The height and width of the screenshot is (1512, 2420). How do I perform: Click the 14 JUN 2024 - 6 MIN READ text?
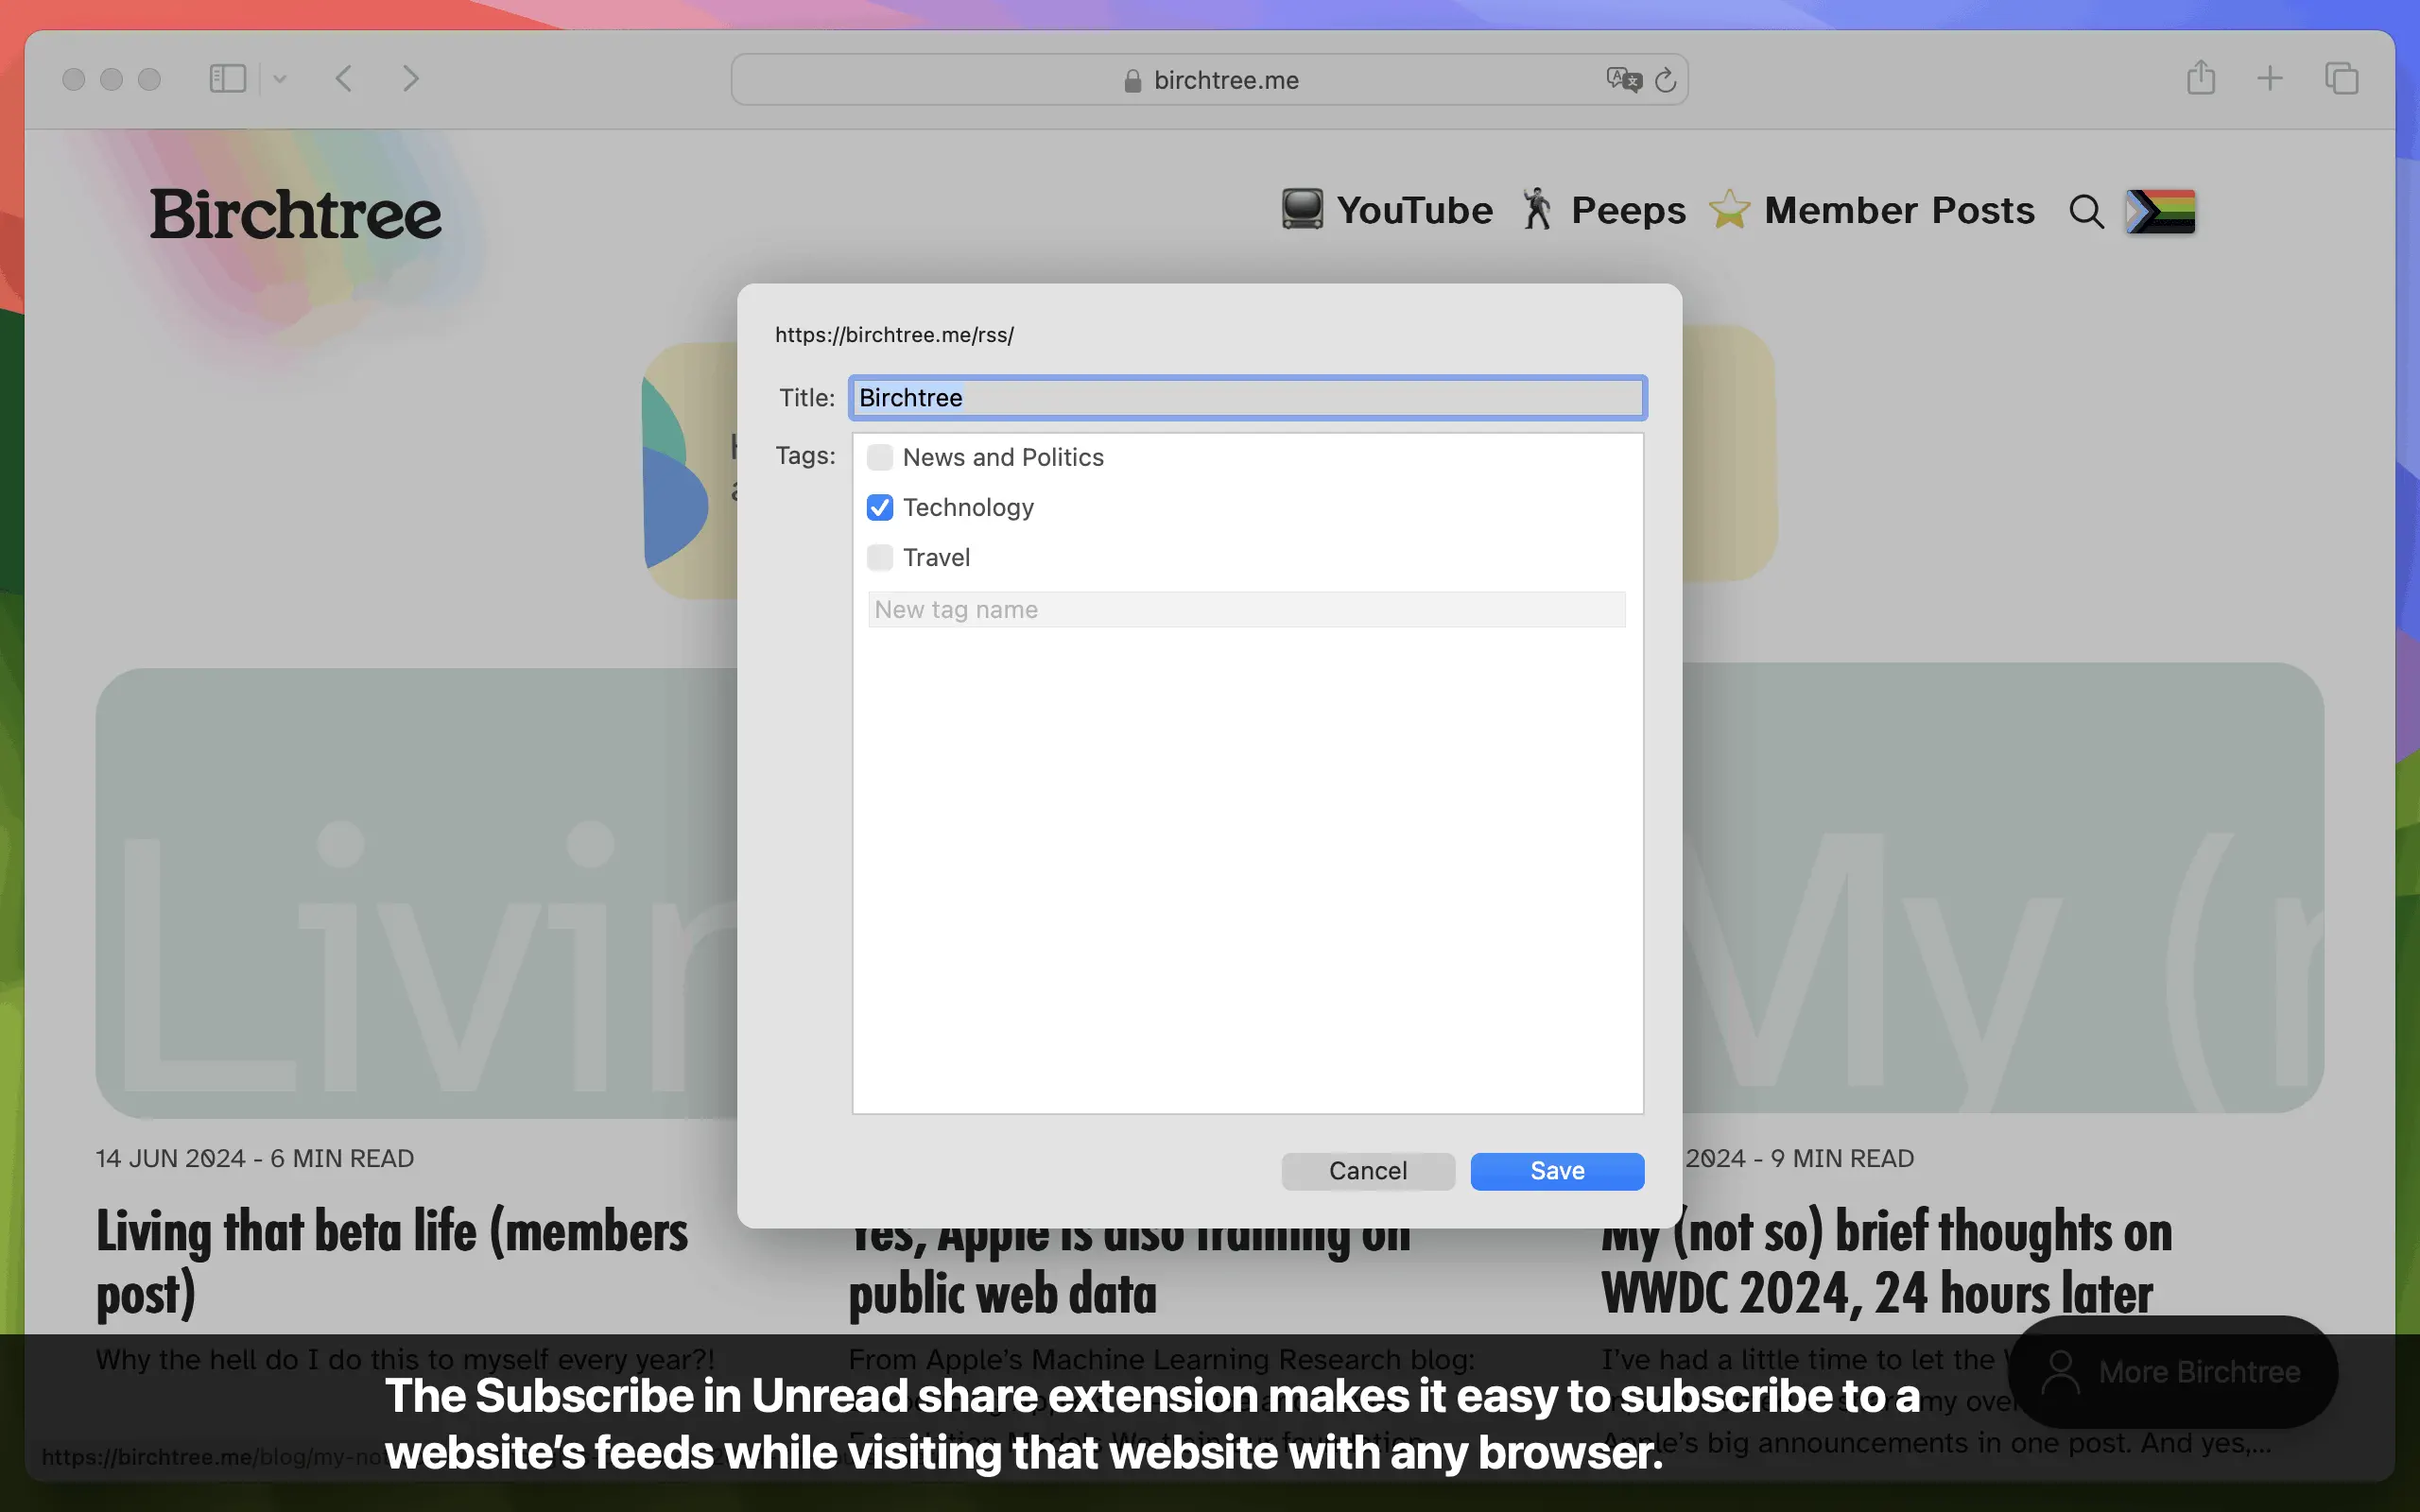(255, 1158)
